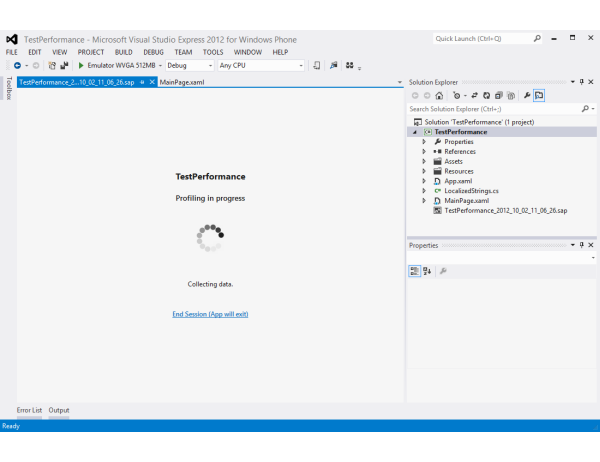
Task: Select Solution 'TestPerformance' (1 project) node
Action: (479, 122)
